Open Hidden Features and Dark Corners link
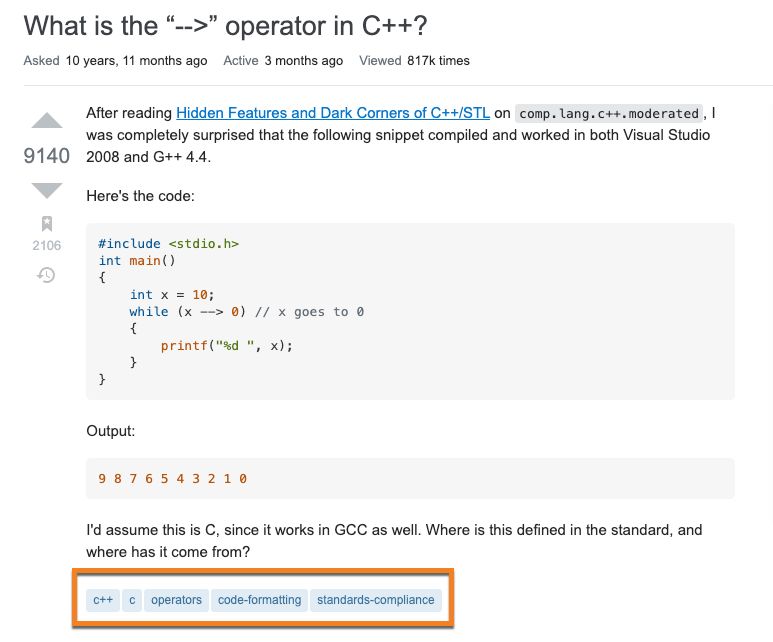The width and height of the screenshot is (773, 642). click(333, 113)
